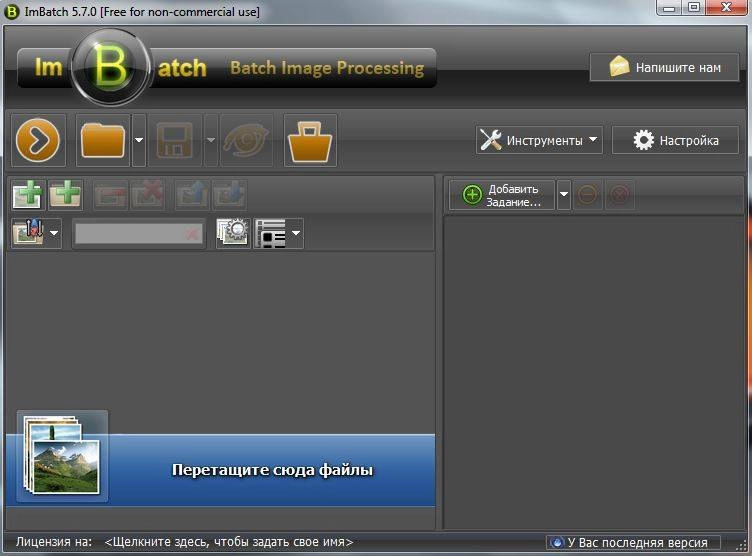
Task: Click the greyed remove image minus icon
Action: pos(111,195)
